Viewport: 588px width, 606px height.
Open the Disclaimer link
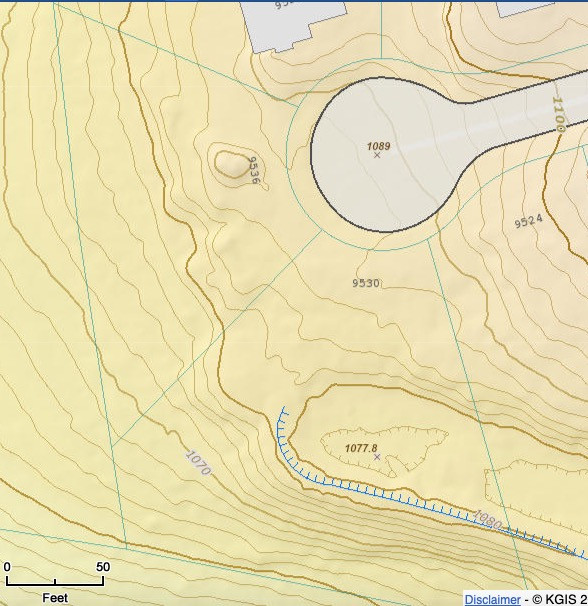tap(492, 599)
